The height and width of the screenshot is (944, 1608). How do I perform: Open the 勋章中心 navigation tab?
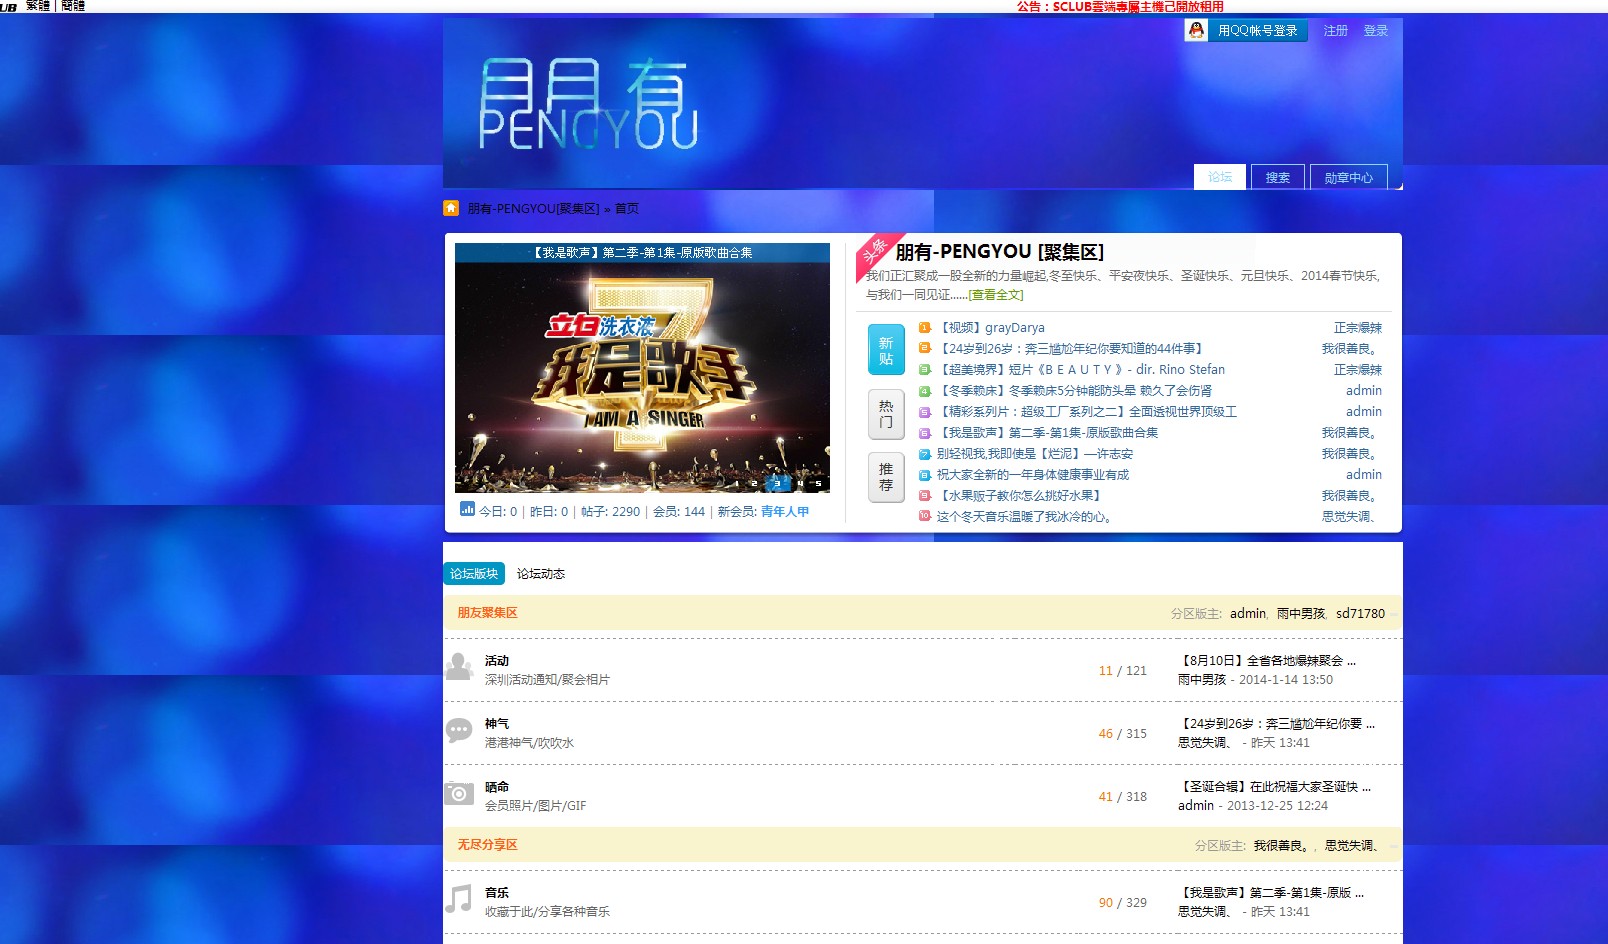pos(1349,177)
